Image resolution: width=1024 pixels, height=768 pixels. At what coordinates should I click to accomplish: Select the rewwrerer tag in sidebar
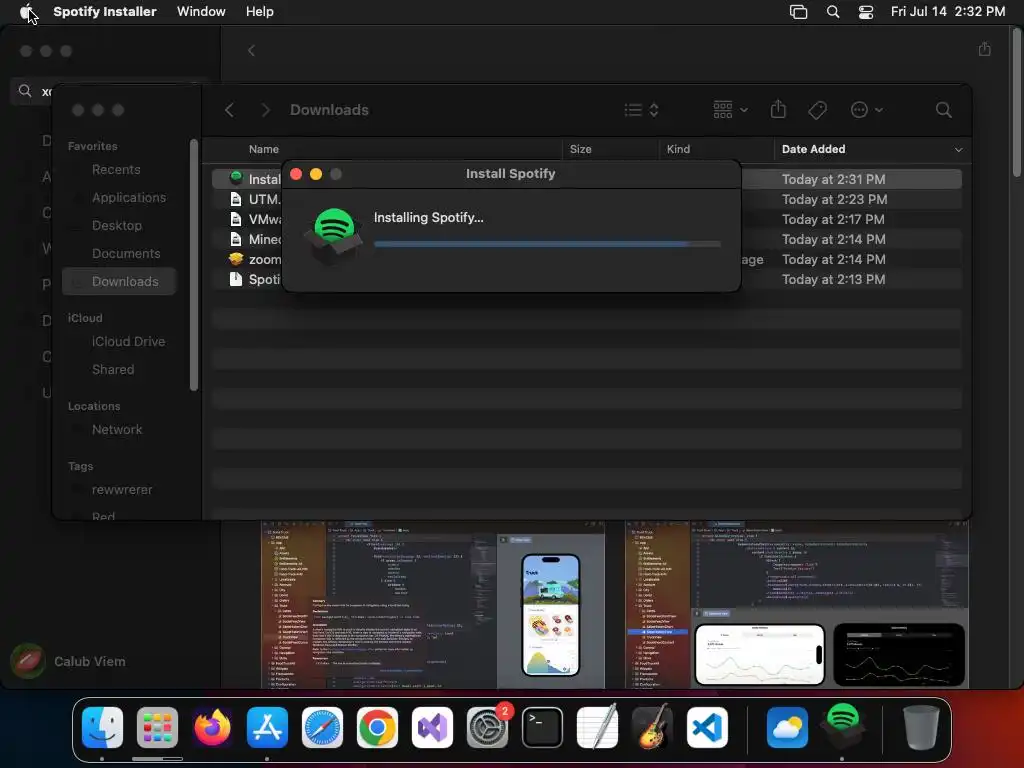121,490
